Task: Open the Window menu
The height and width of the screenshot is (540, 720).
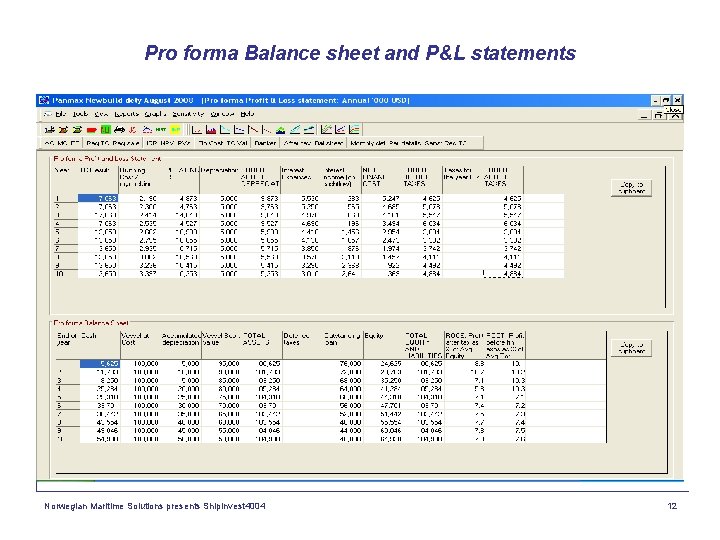Action: coord(222,114)
